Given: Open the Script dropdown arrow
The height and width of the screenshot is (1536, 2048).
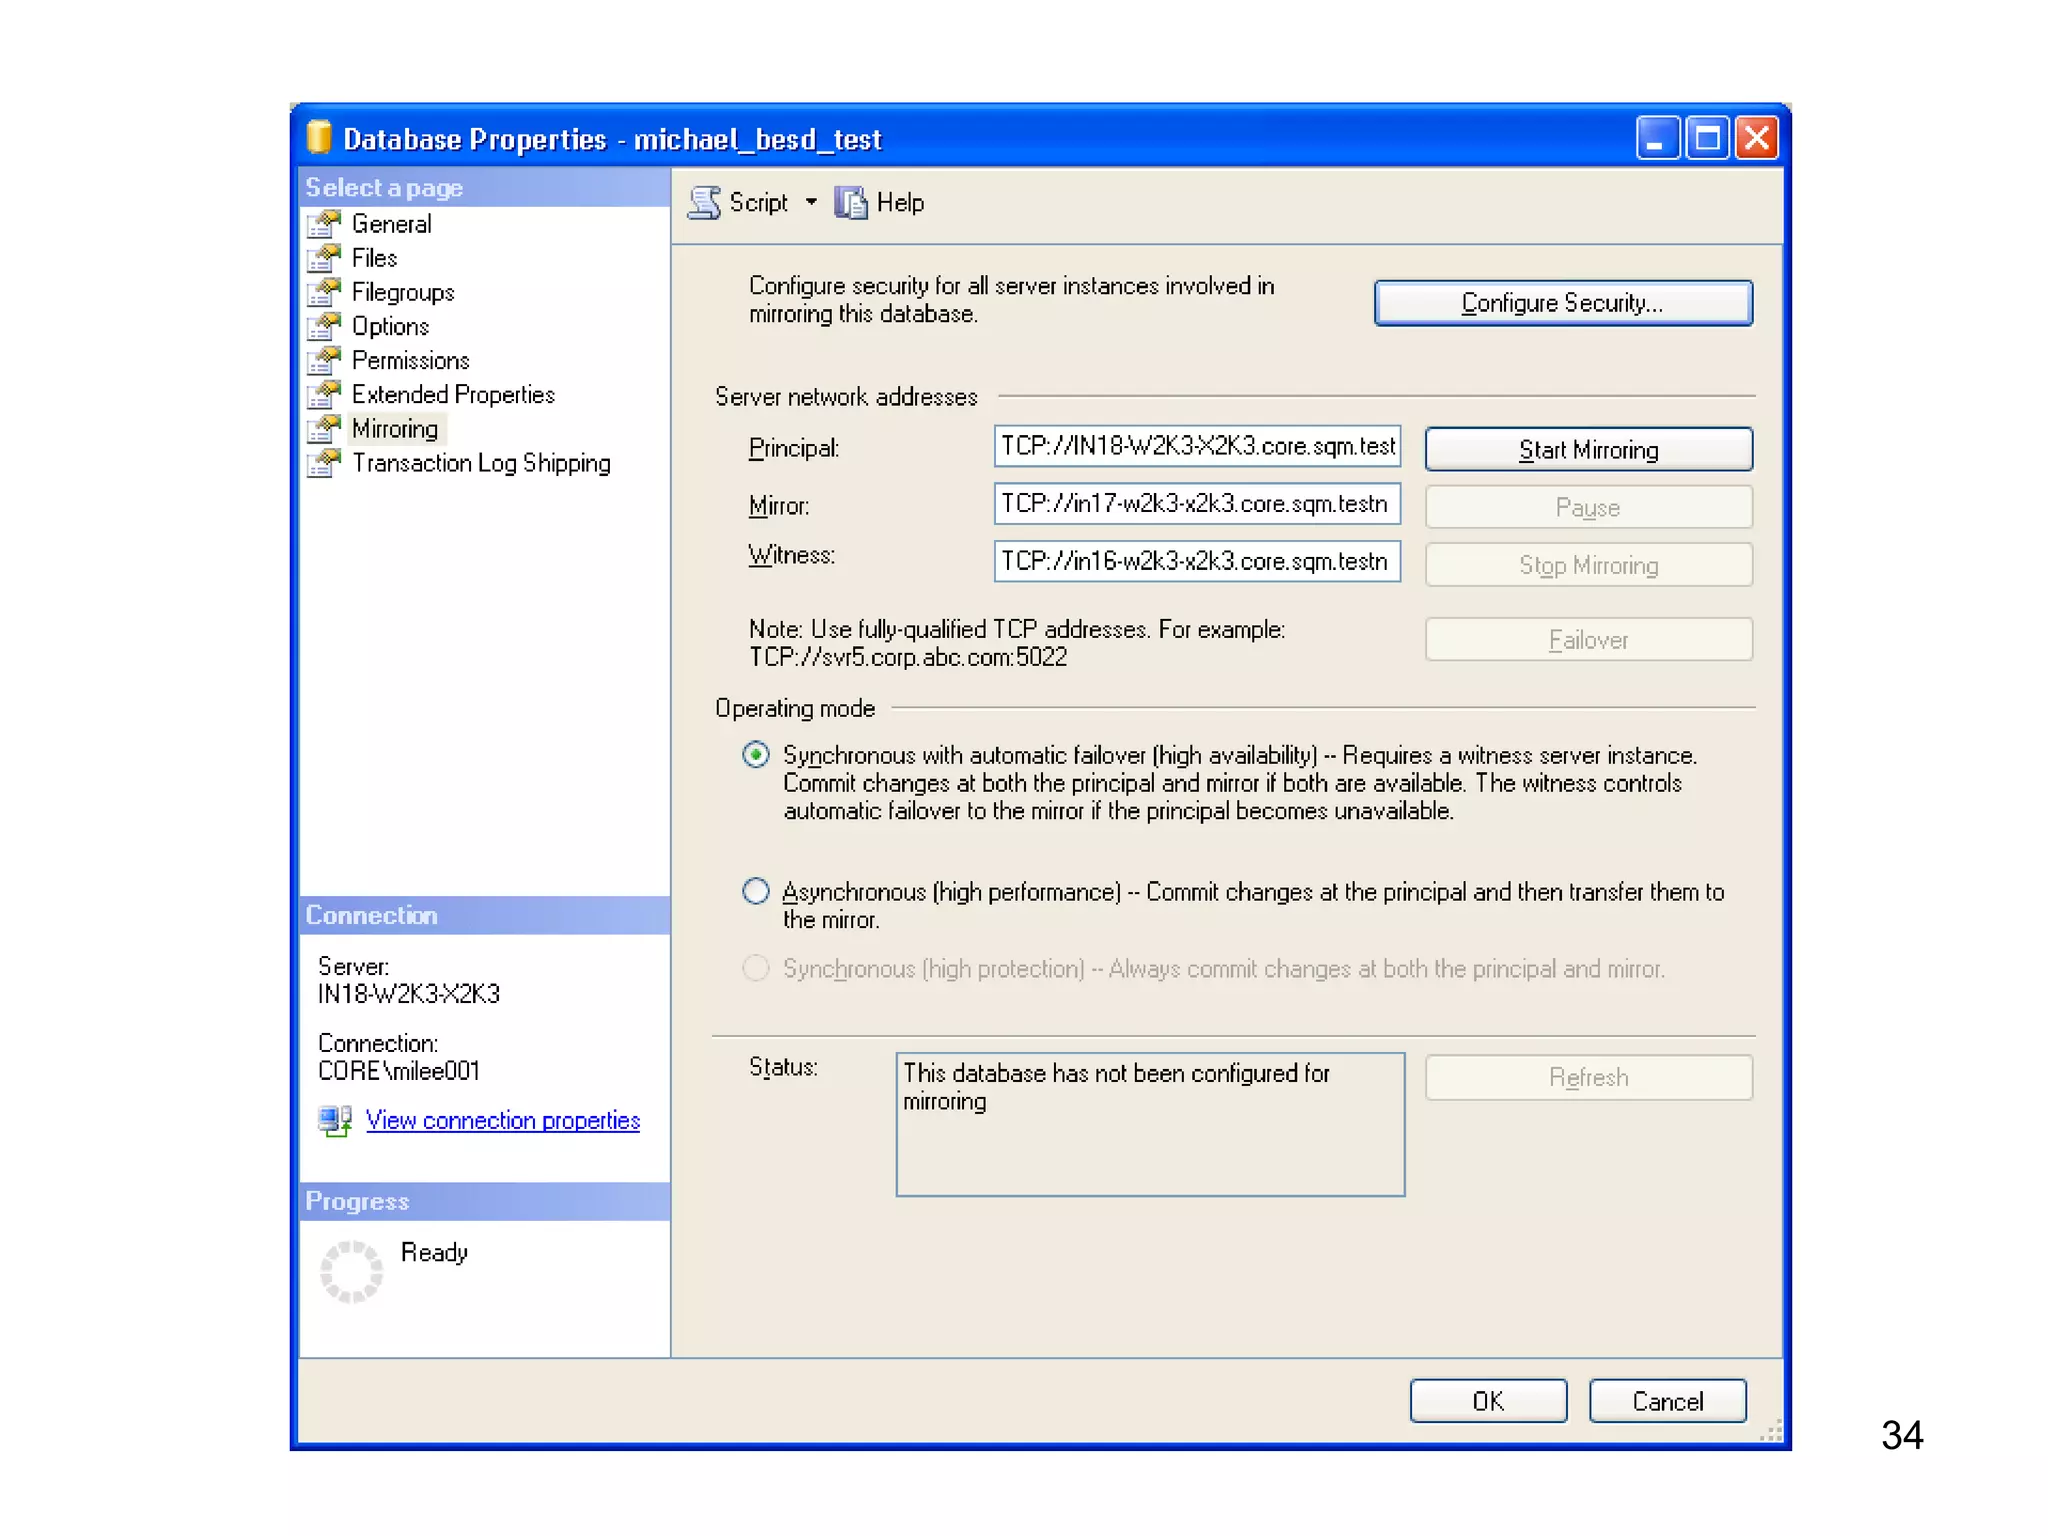Looking at the screenshot, I should (811, 203).
